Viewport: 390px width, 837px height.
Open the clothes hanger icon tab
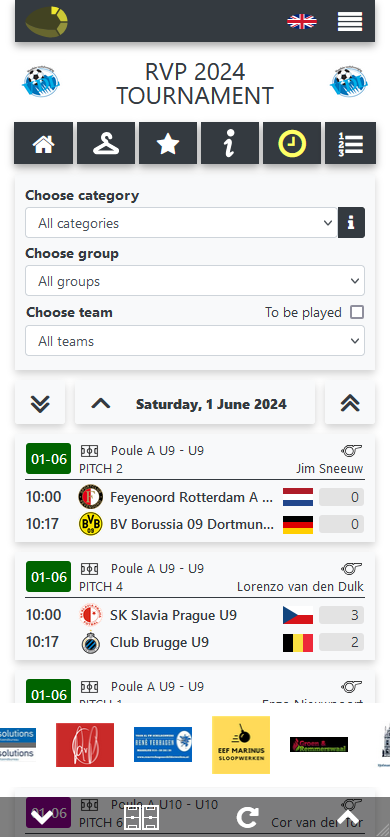point(106,143)
